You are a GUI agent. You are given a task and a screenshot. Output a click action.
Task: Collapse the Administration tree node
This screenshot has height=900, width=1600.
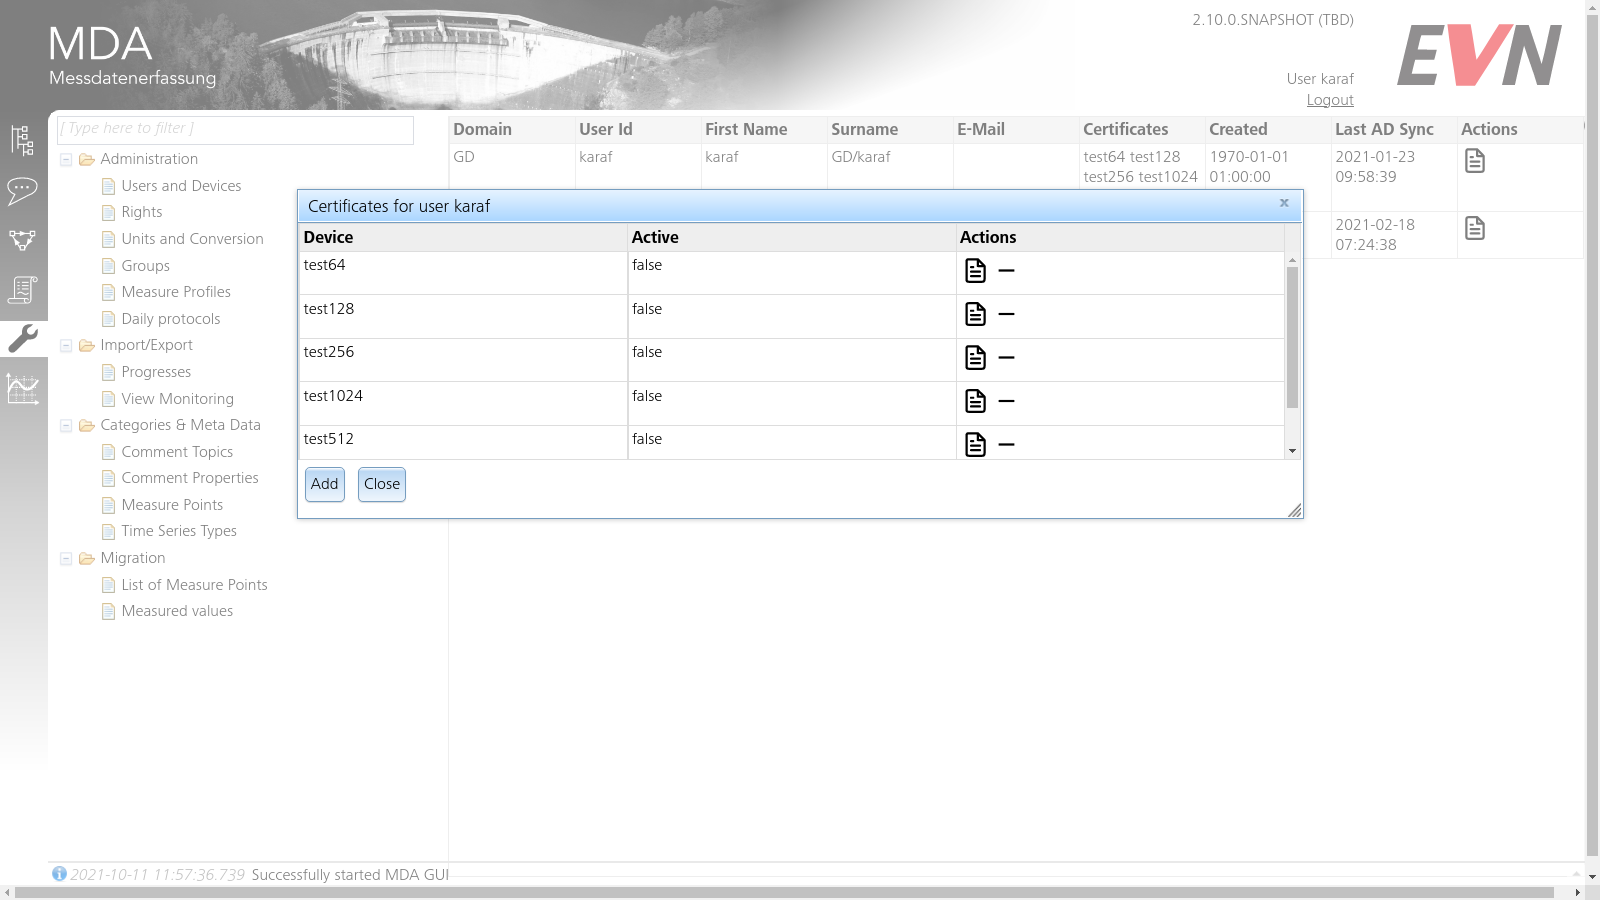coord(66,158)
